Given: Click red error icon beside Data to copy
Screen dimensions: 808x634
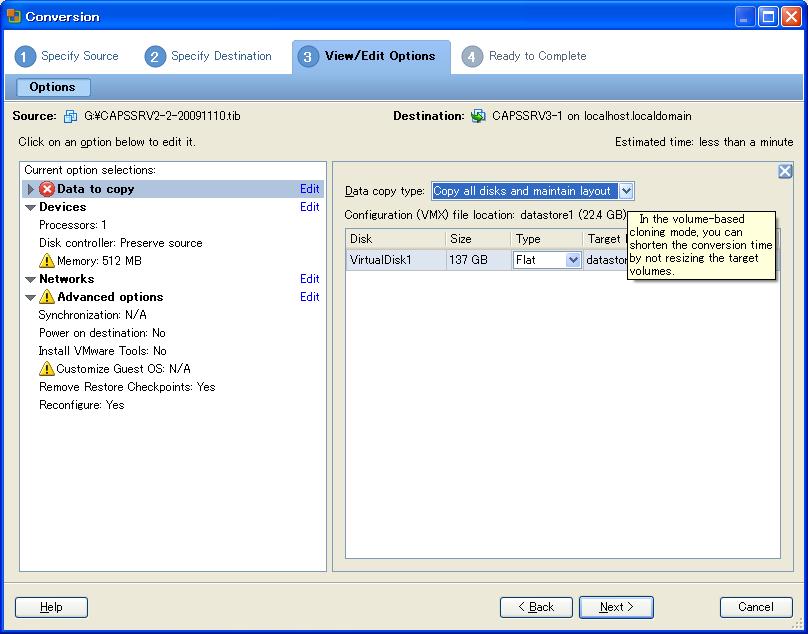Looking at the screenshot, I should coord(47,189).
